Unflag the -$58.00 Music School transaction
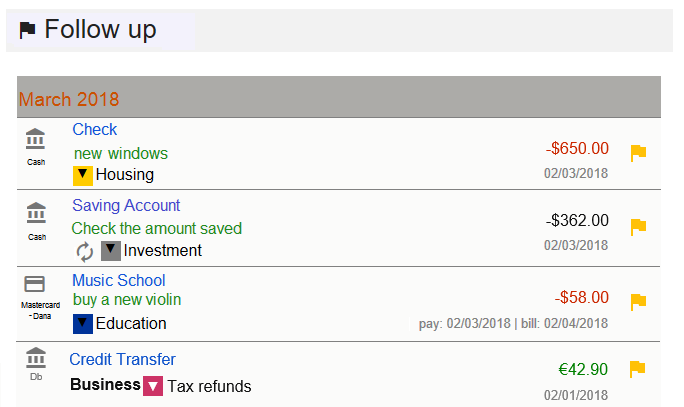 pyautogui.click(x=638, y=301)
